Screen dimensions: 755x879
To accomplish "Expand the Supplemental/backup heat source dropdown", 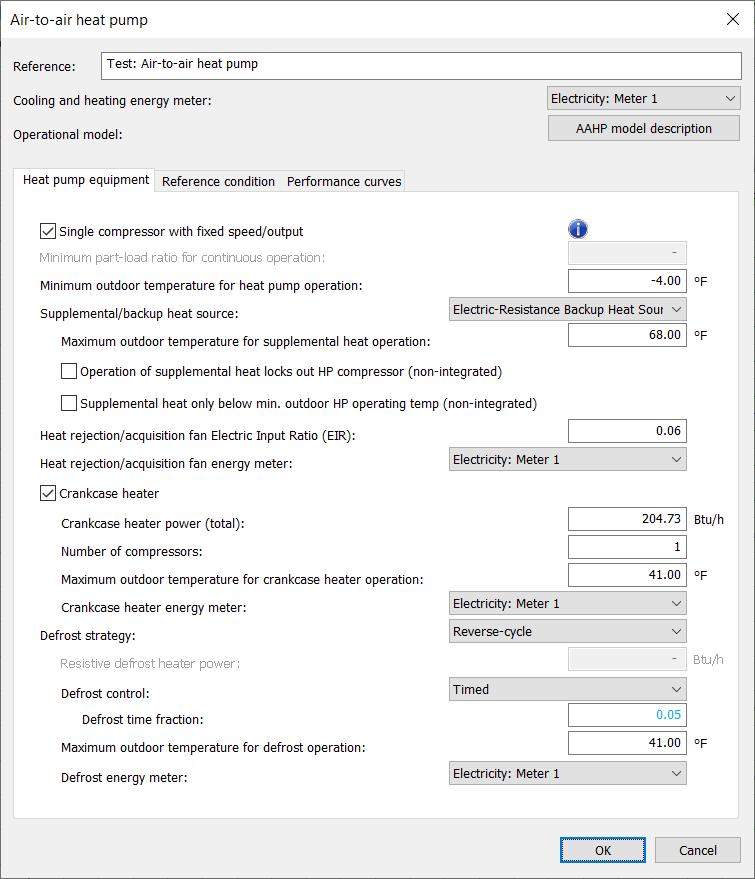I will pyautogui.click(x=567, y=309).
